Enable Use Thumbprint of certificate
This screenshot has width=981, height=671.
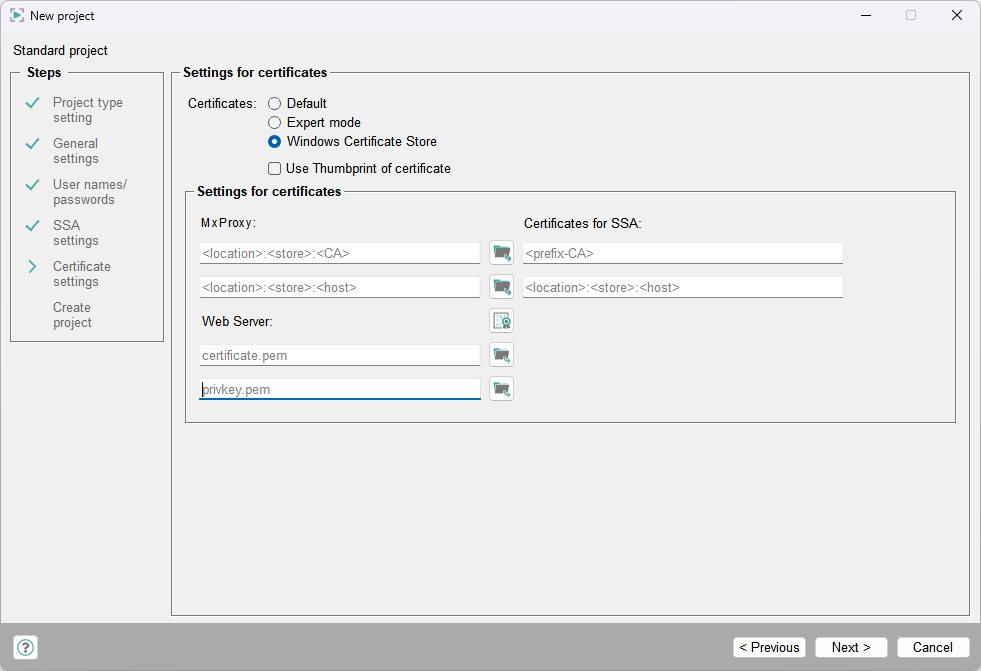(275, 169)
